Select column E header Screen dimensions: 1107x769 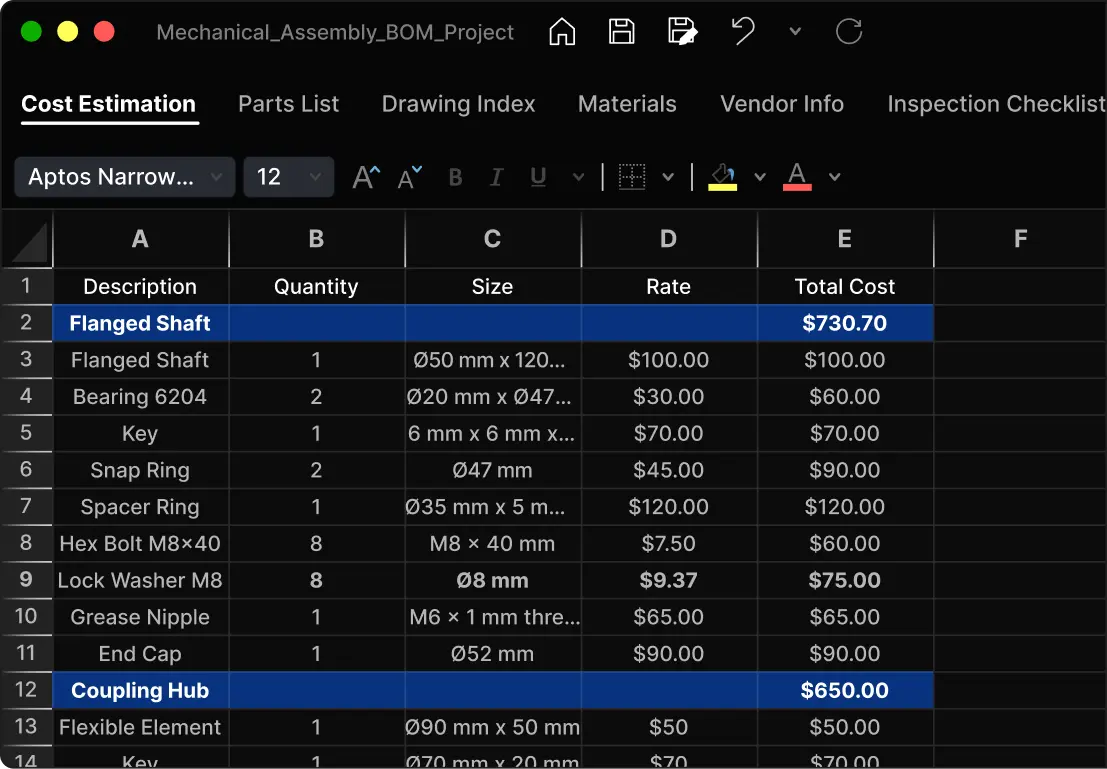click(x=845, y=239)
